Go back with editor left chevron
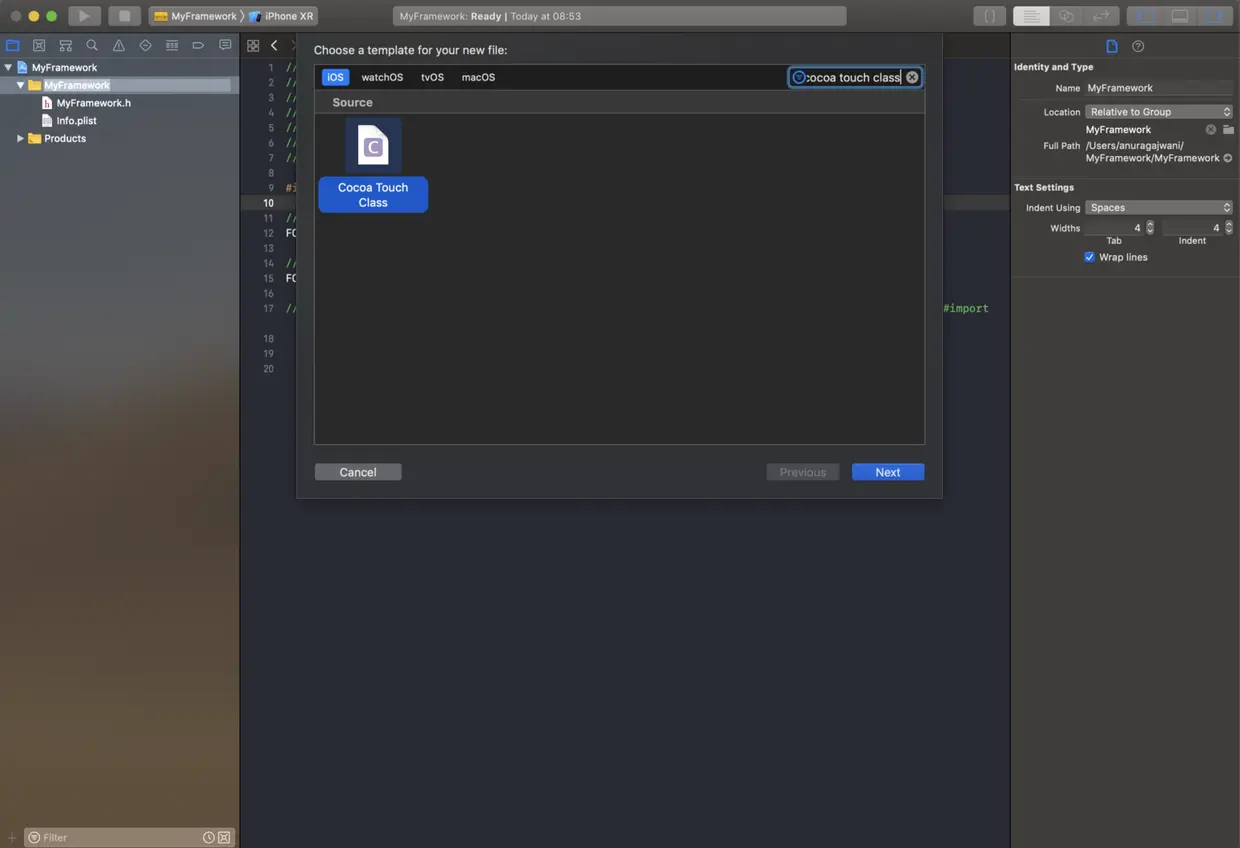This screenshot has height=848, width=1240. 274,46
